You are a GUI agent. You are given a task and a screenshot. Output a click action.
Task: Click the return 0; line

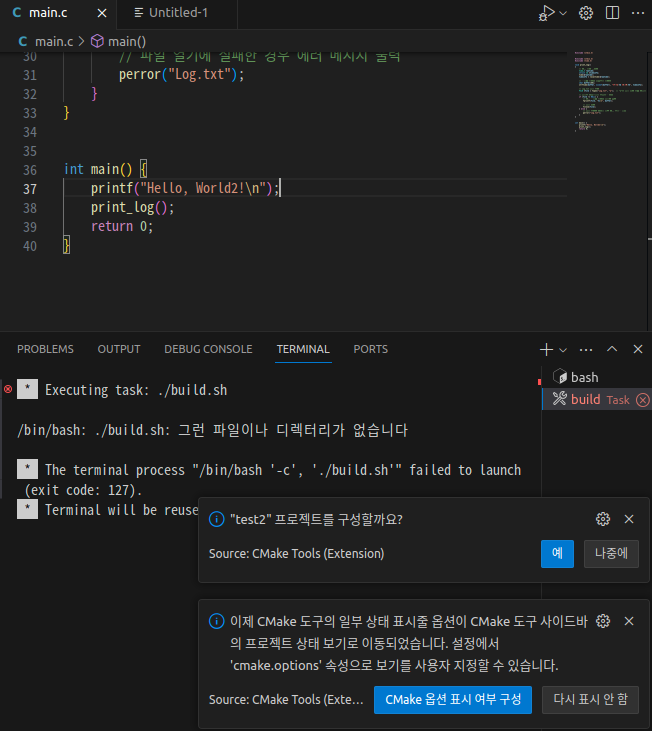pos(122,227)
